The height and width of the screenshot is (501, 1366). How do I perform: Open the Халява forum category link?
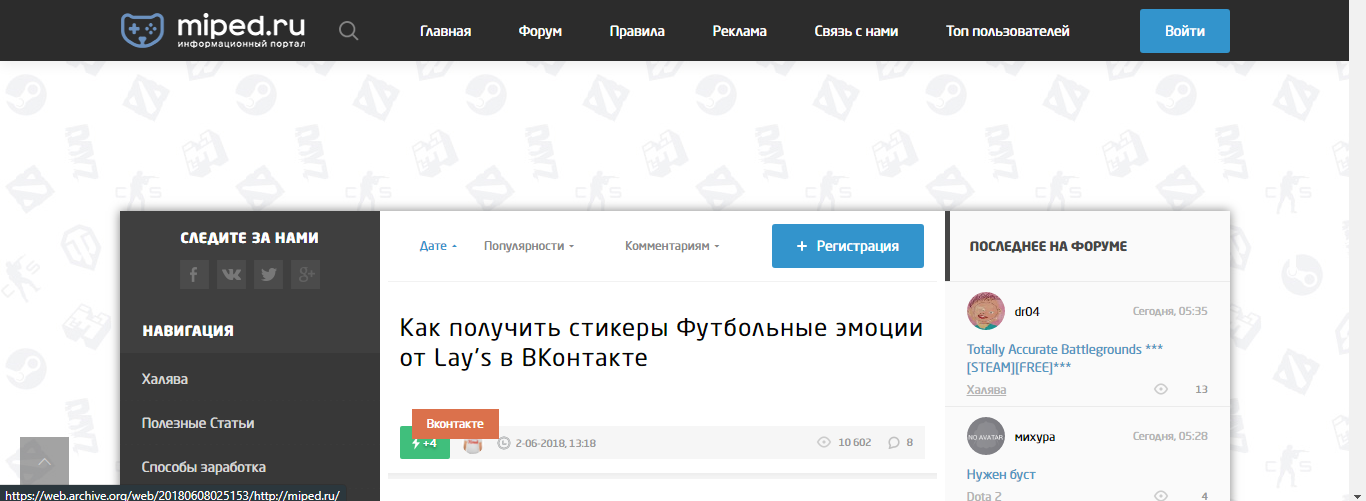coord(986,390)
